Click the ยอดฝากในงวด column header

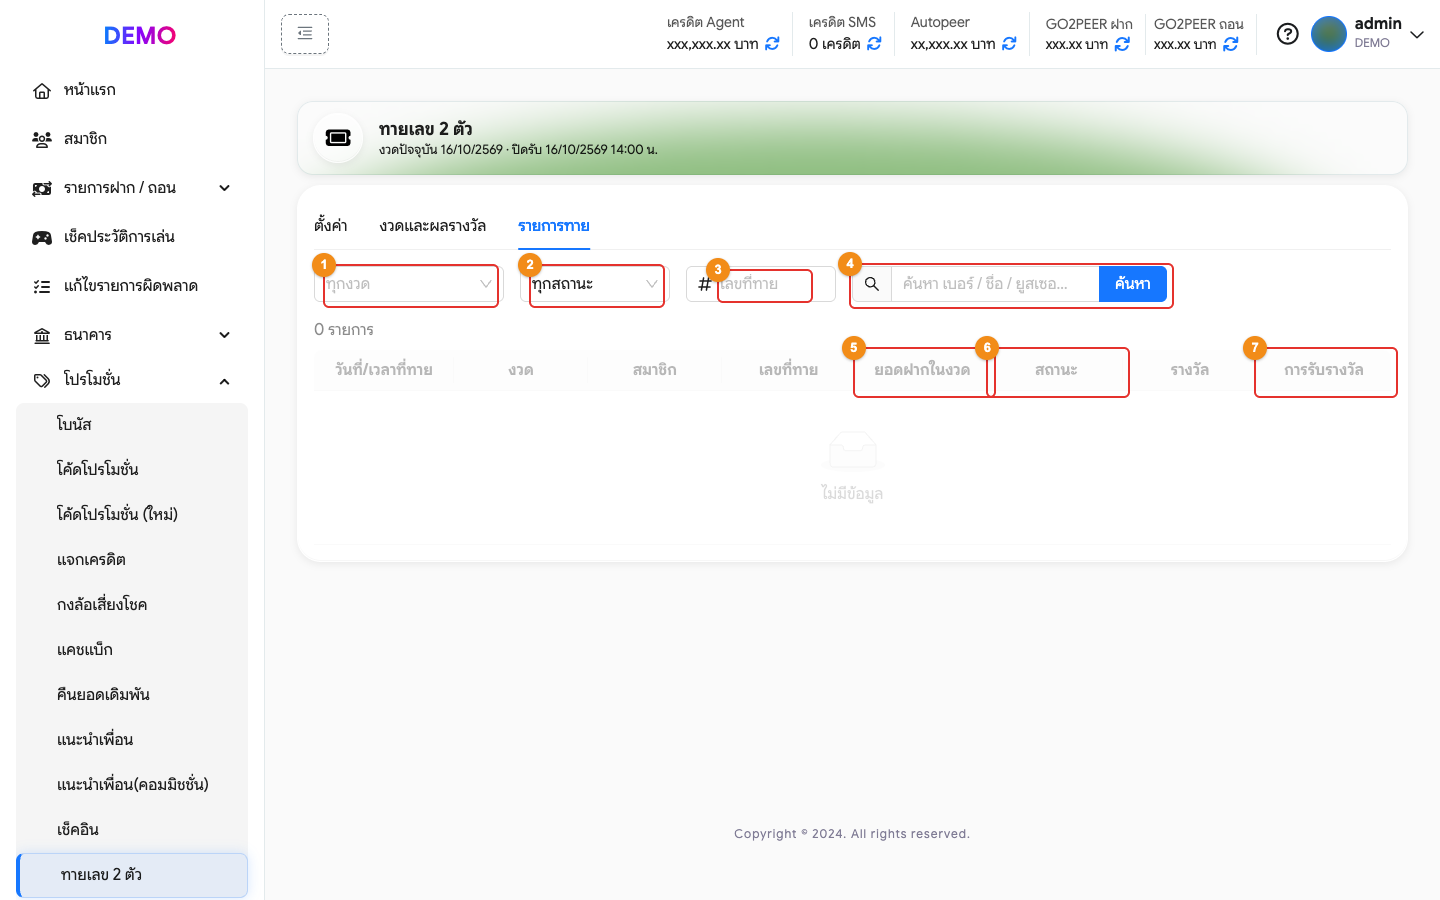click(x=922, y=370)
